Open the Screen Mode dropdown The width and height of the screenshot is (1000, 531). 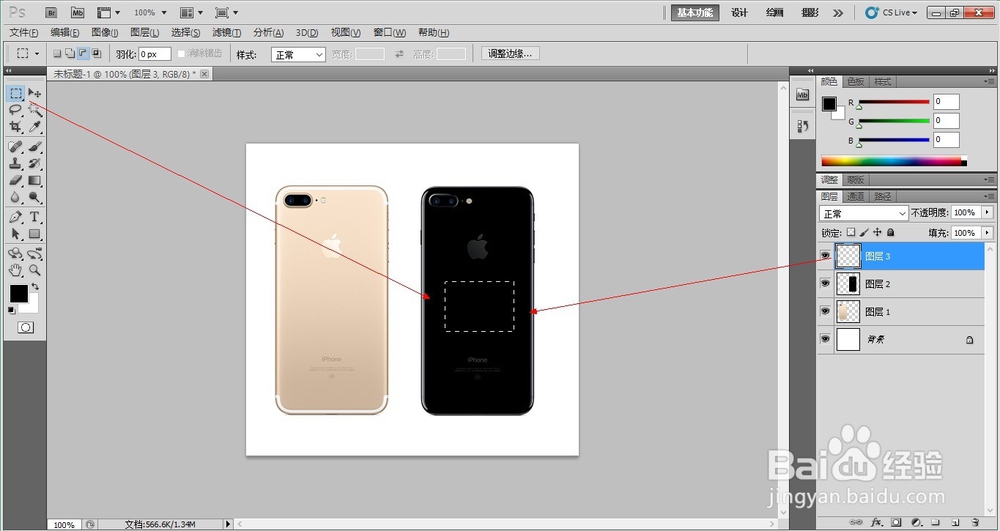click(226, 12)
